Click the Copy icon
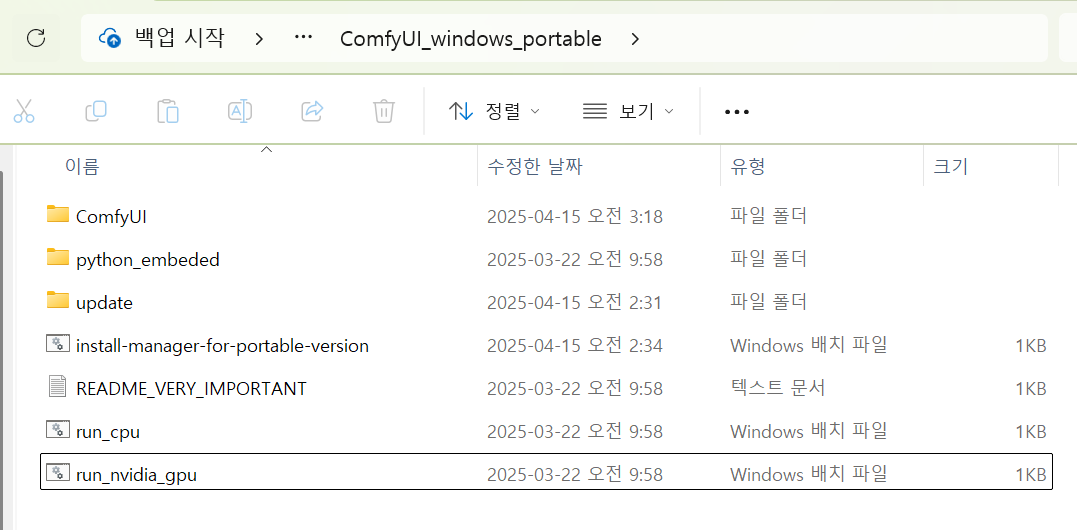Viewport: 1077px width, 530px height. tap(95, 111)
